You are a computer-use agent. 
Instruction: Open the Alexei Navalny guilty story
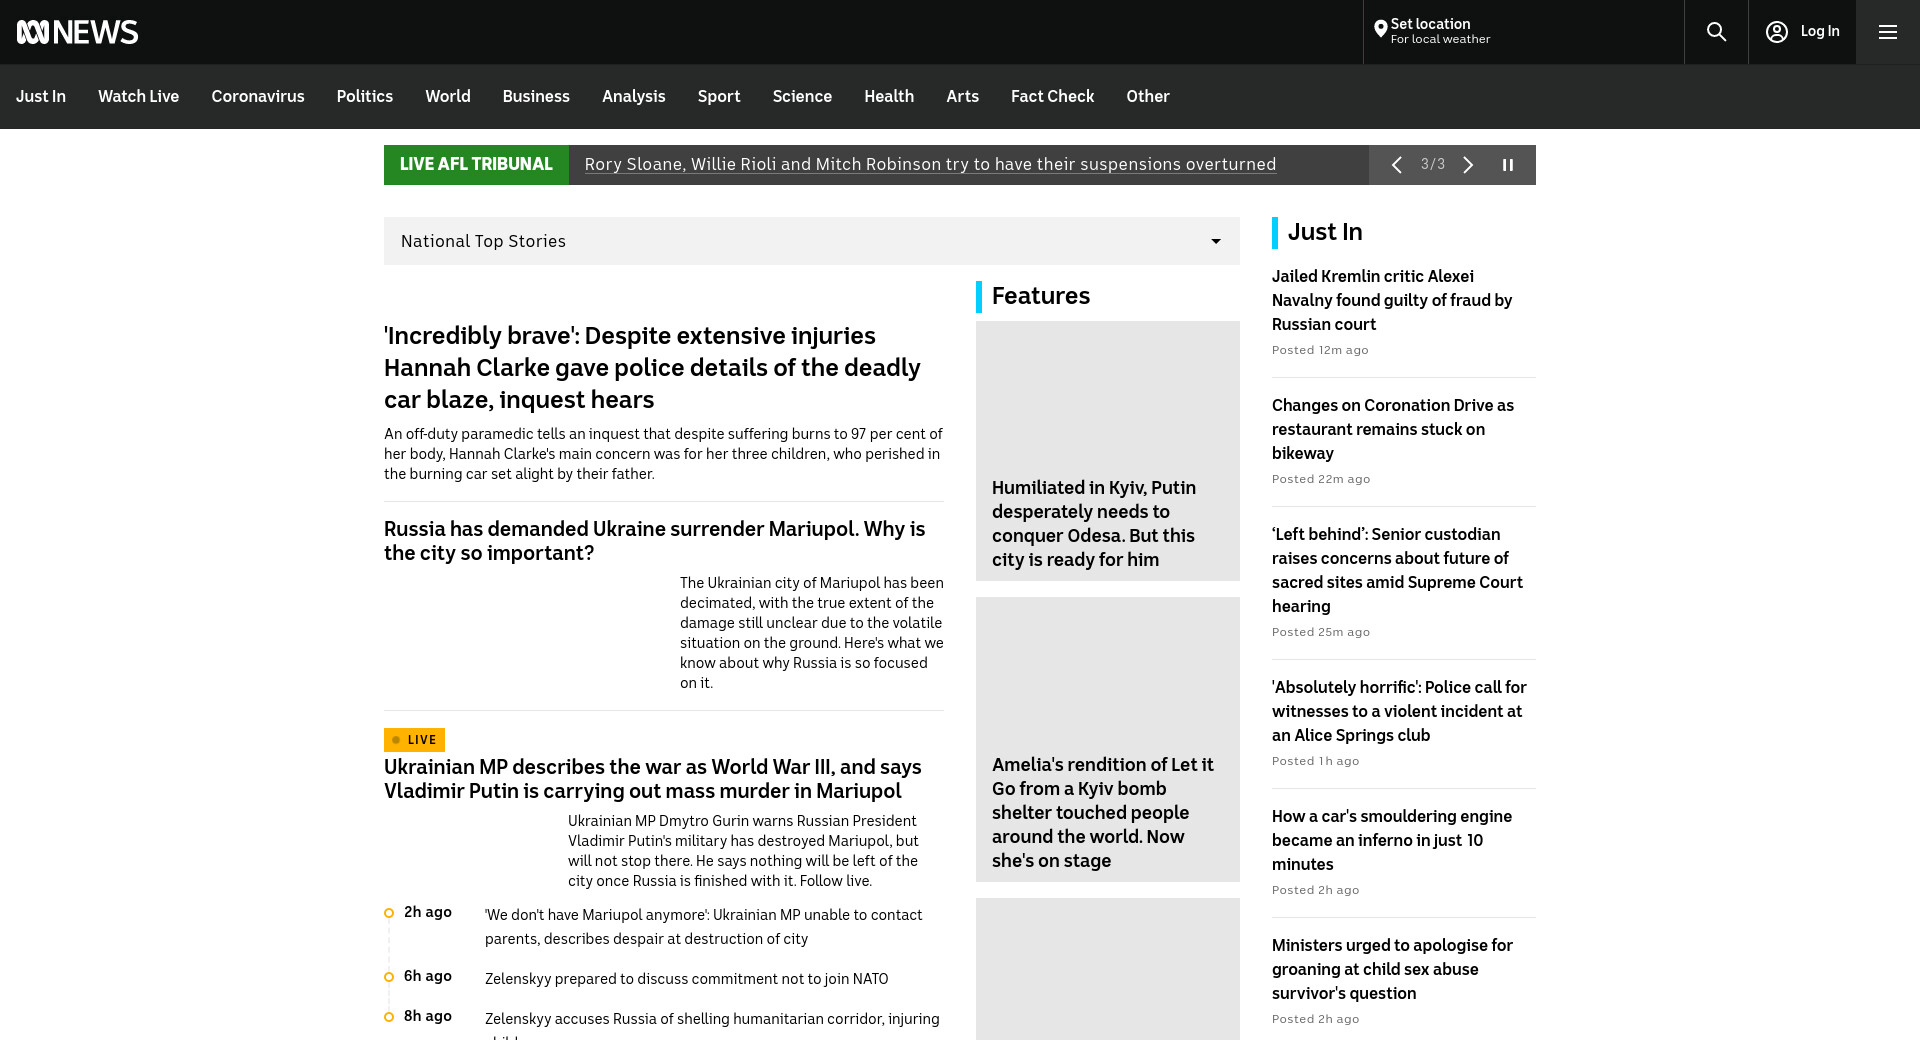(x=1391, y=300)
